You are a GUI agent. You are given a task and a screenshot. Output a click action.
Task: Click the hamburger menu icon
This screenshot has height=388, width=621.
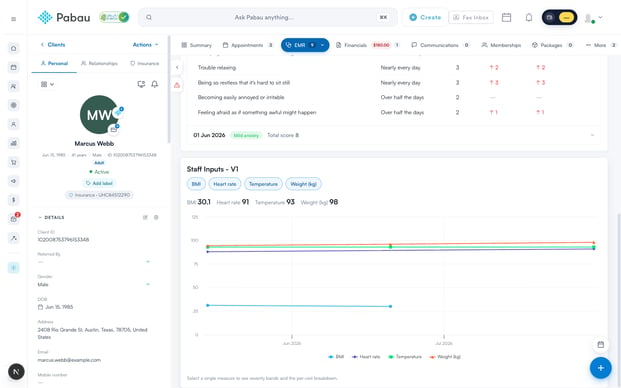[13, 19]
